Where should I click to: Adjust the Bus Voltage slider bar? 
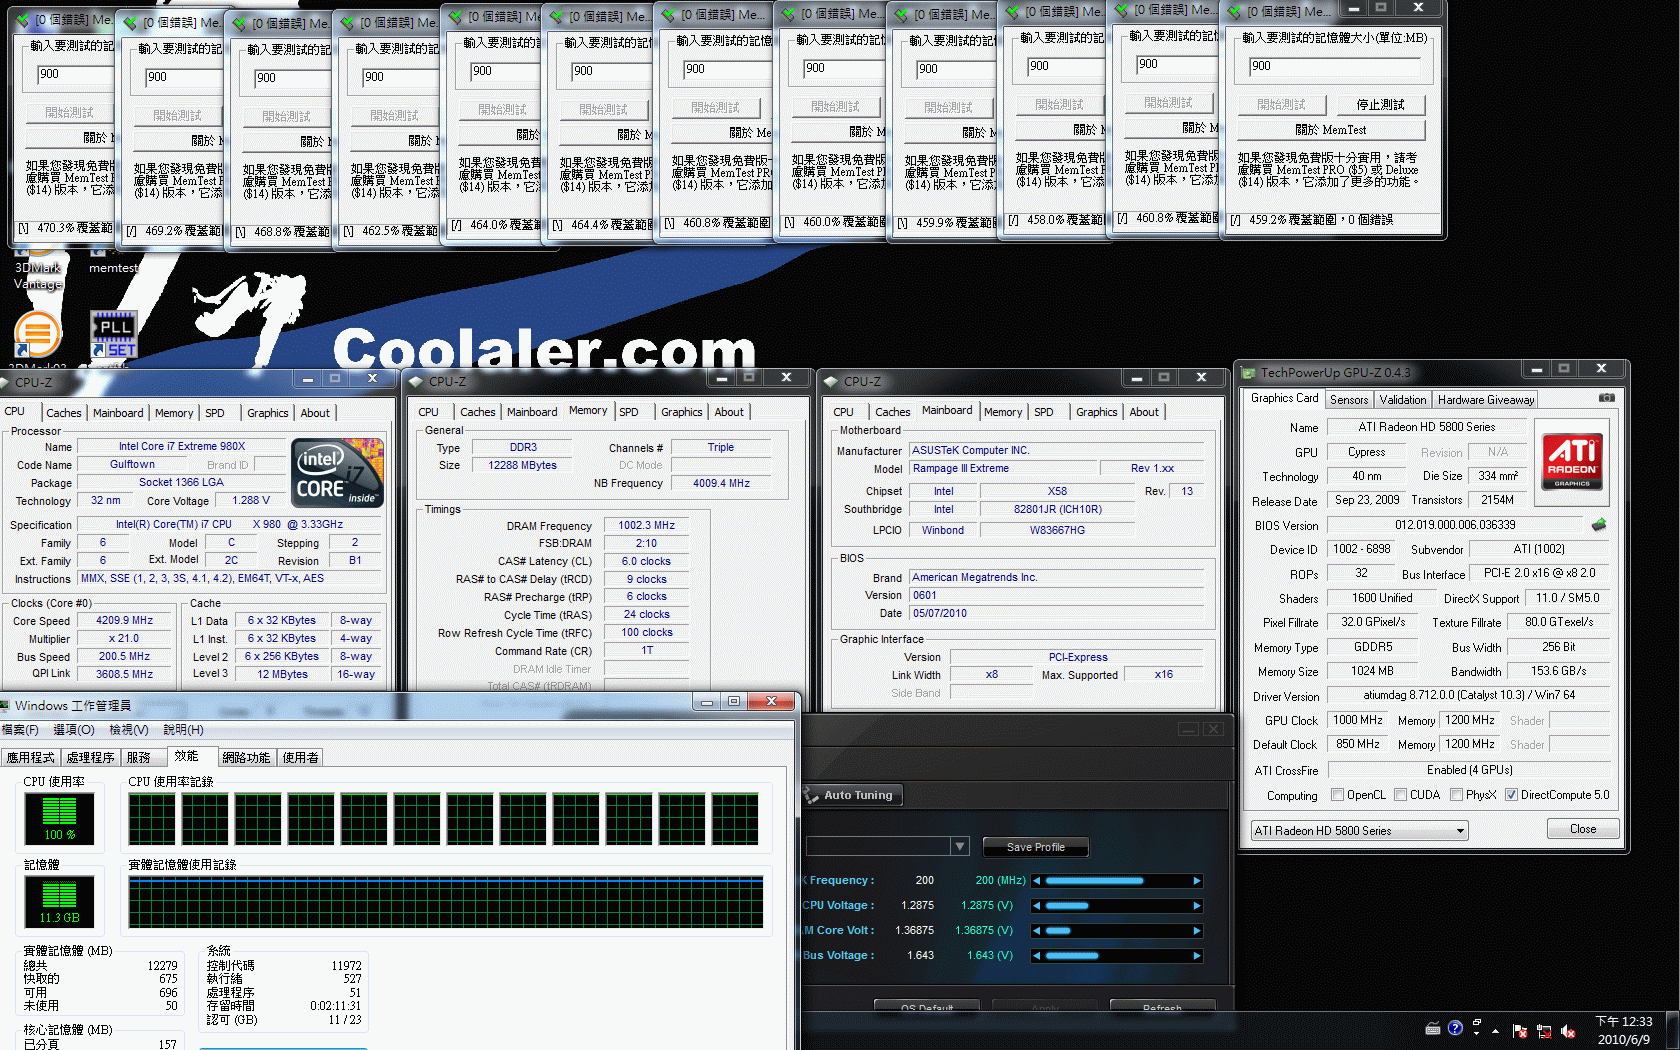[x=1117, y=956]
